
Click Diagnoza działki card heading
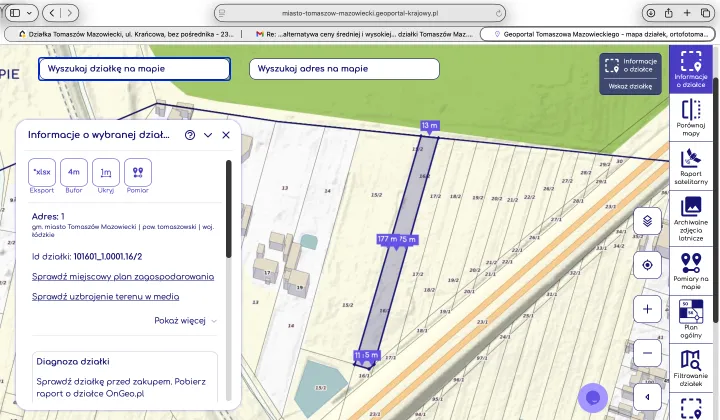pyautogui.click(x=73, y=362)
